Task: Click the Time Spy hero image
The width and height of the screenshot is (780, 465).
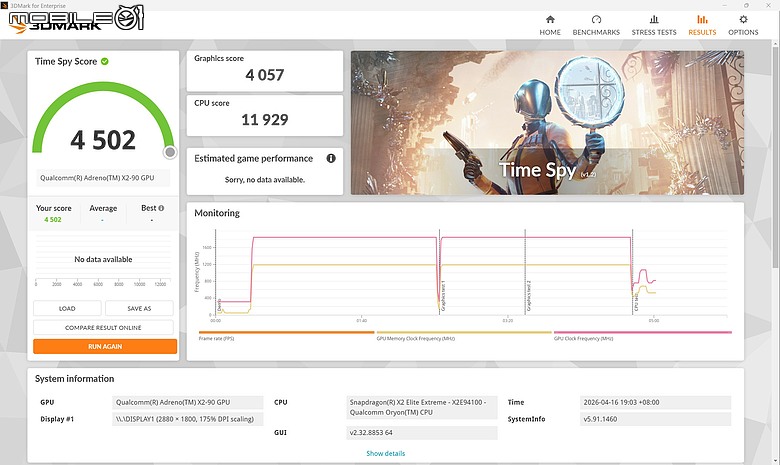Action: pyautogui.click(x=547, y=122)
